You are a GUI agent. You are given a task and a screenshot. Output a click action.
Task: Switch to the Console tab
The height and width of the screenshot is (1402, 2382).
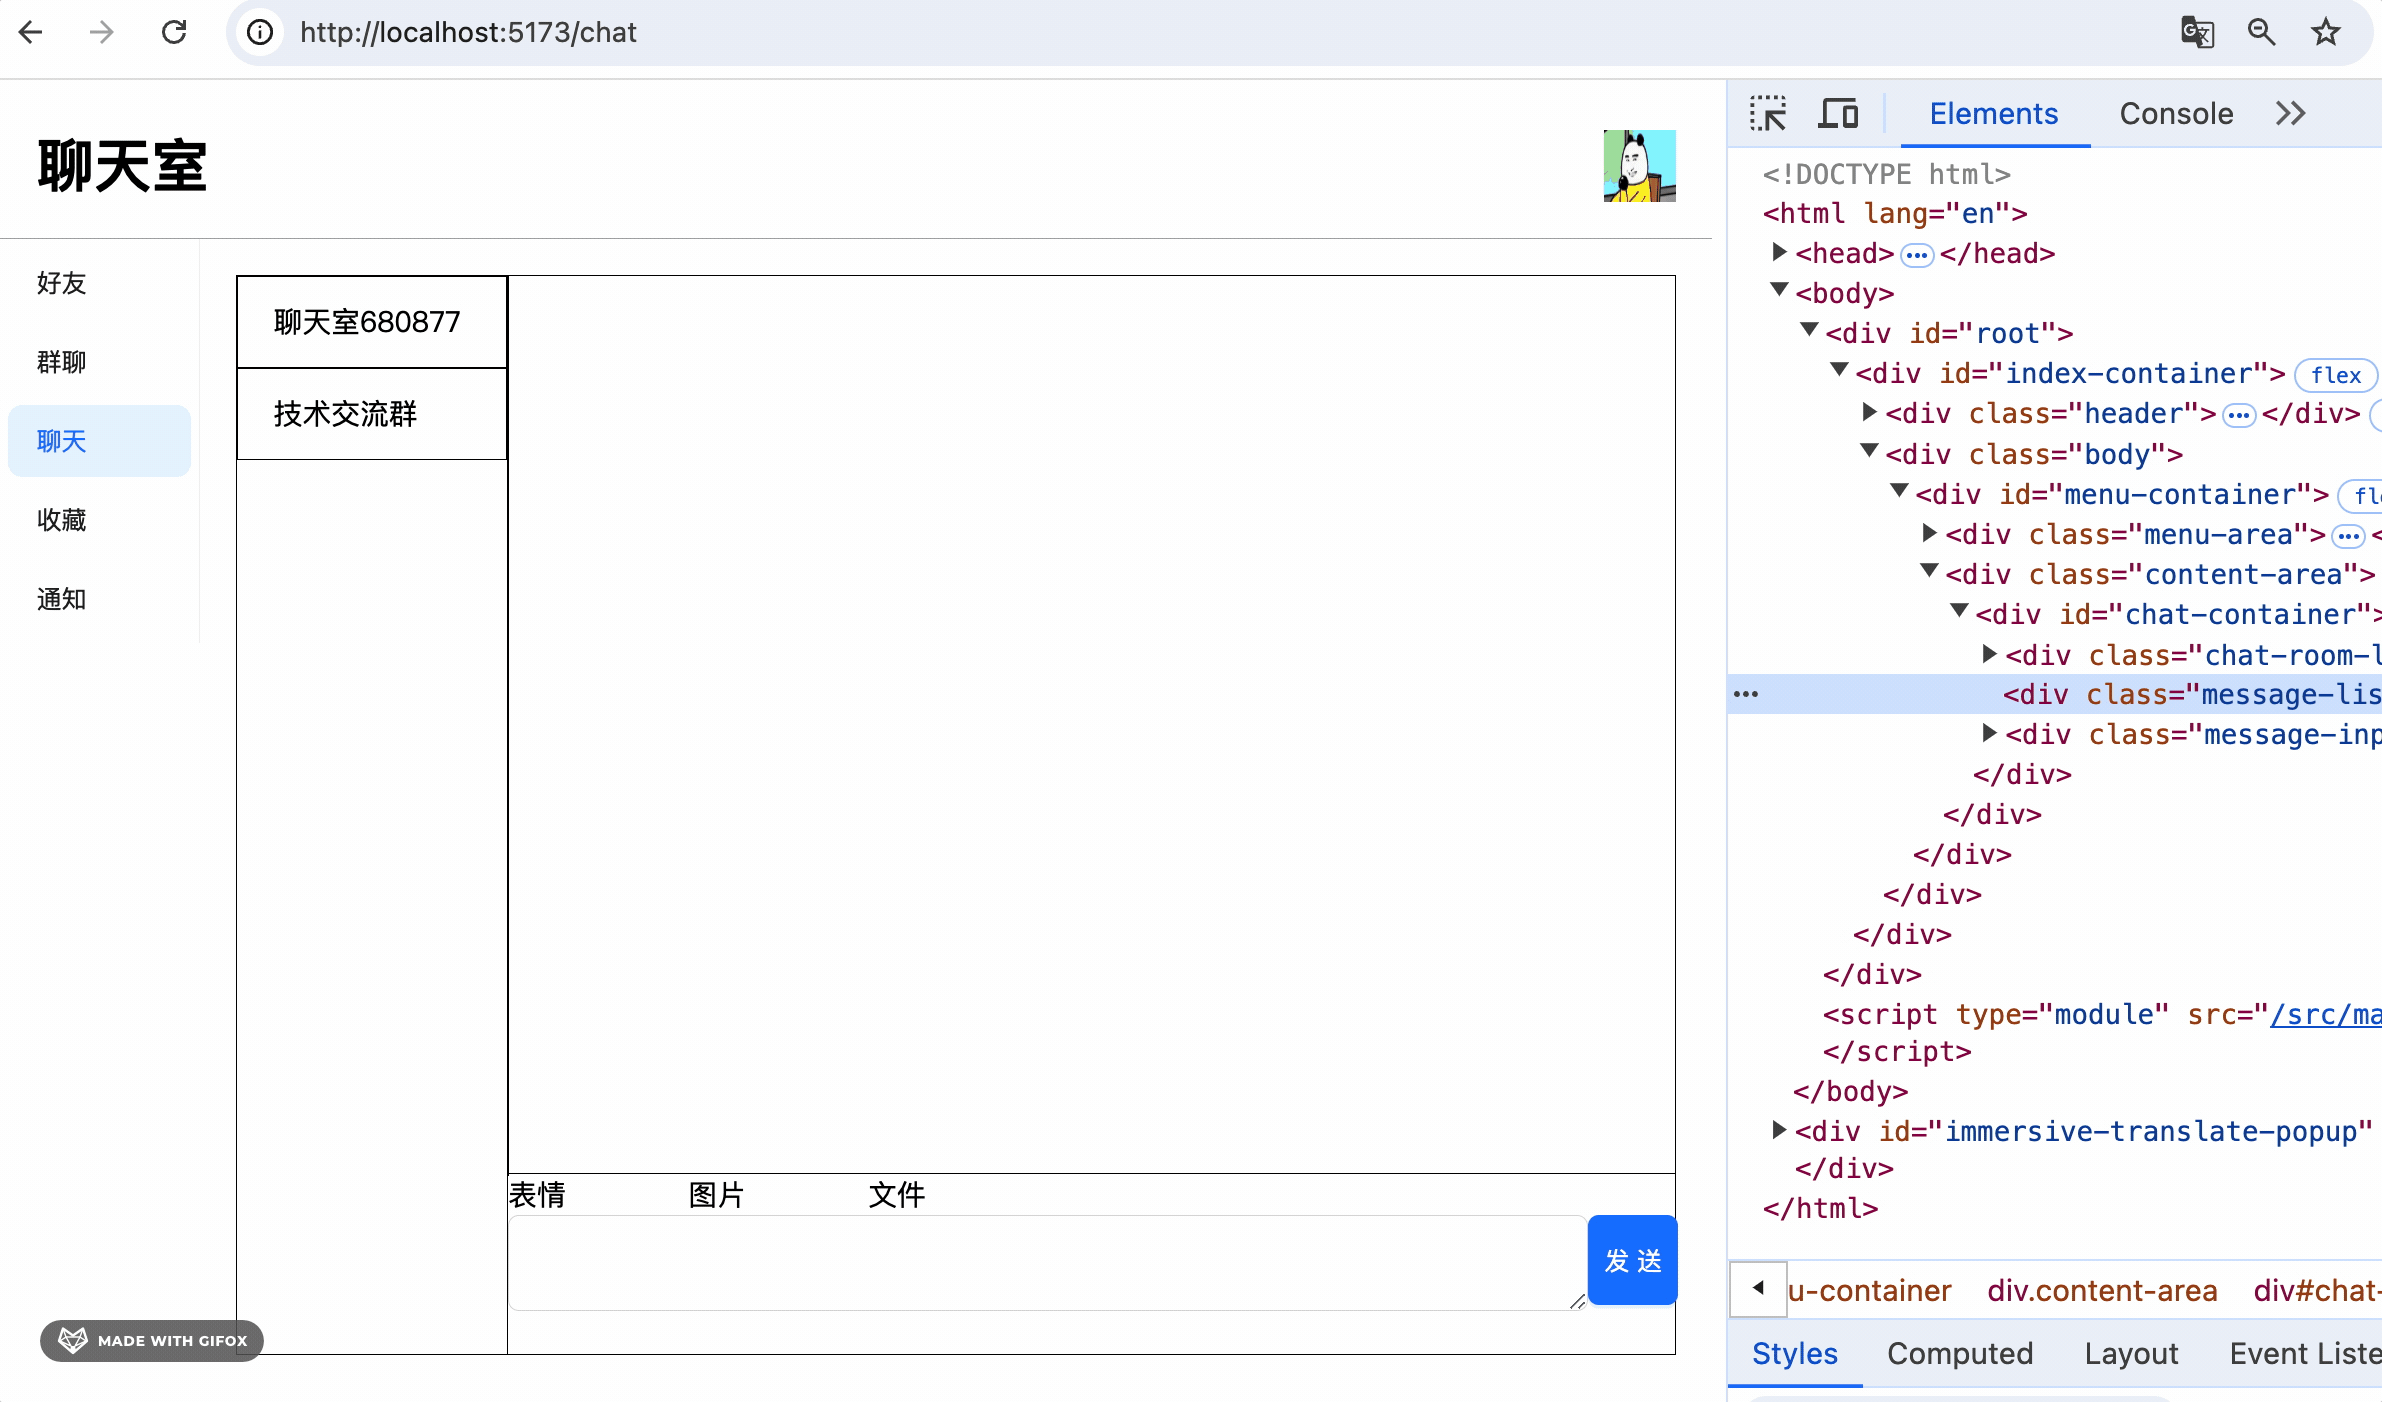click(2176, 113)
